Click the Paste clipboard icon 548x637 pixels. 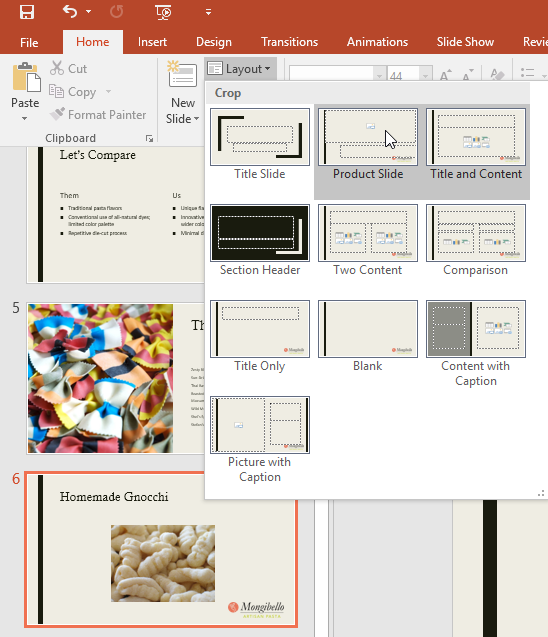[x=26, y=77]
